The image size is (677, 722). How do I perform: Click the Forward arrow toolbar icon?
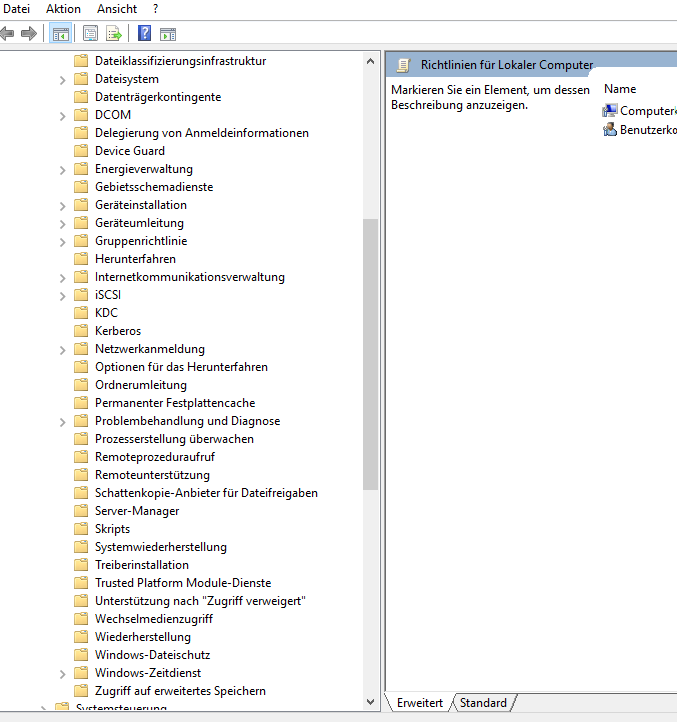click(x=29, y=34)
